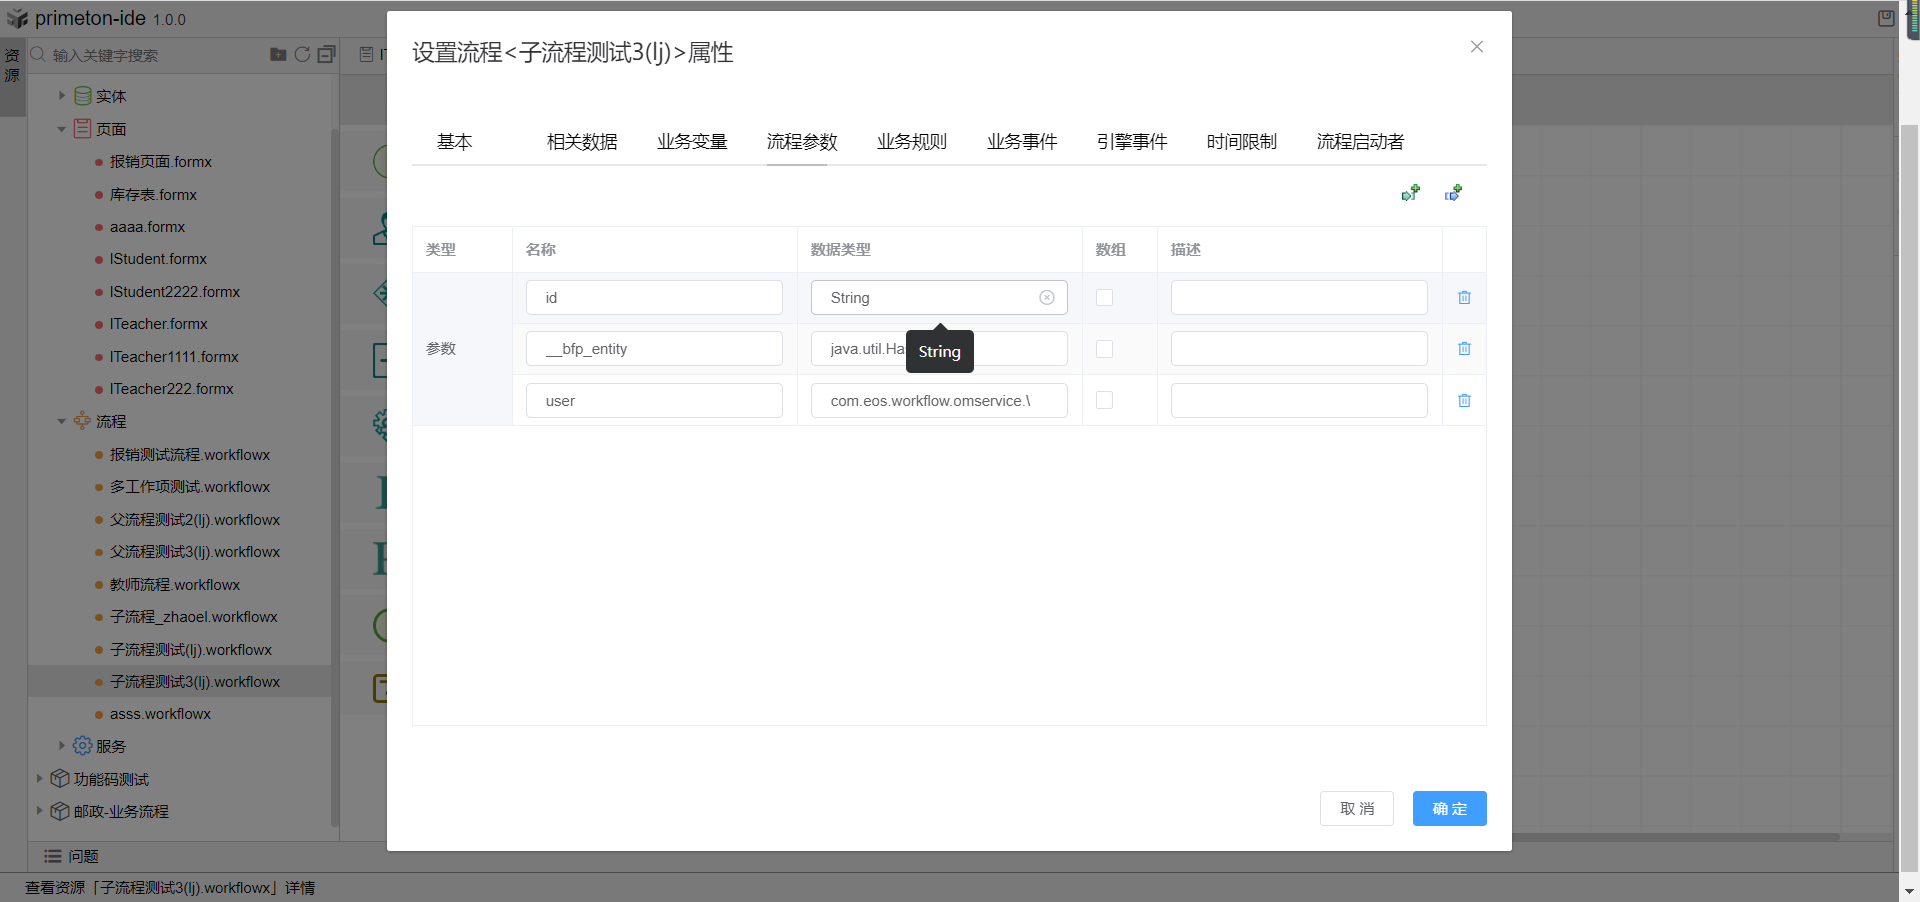Clear the String data type field
Screen dimensions: 1920x902
1046,298
